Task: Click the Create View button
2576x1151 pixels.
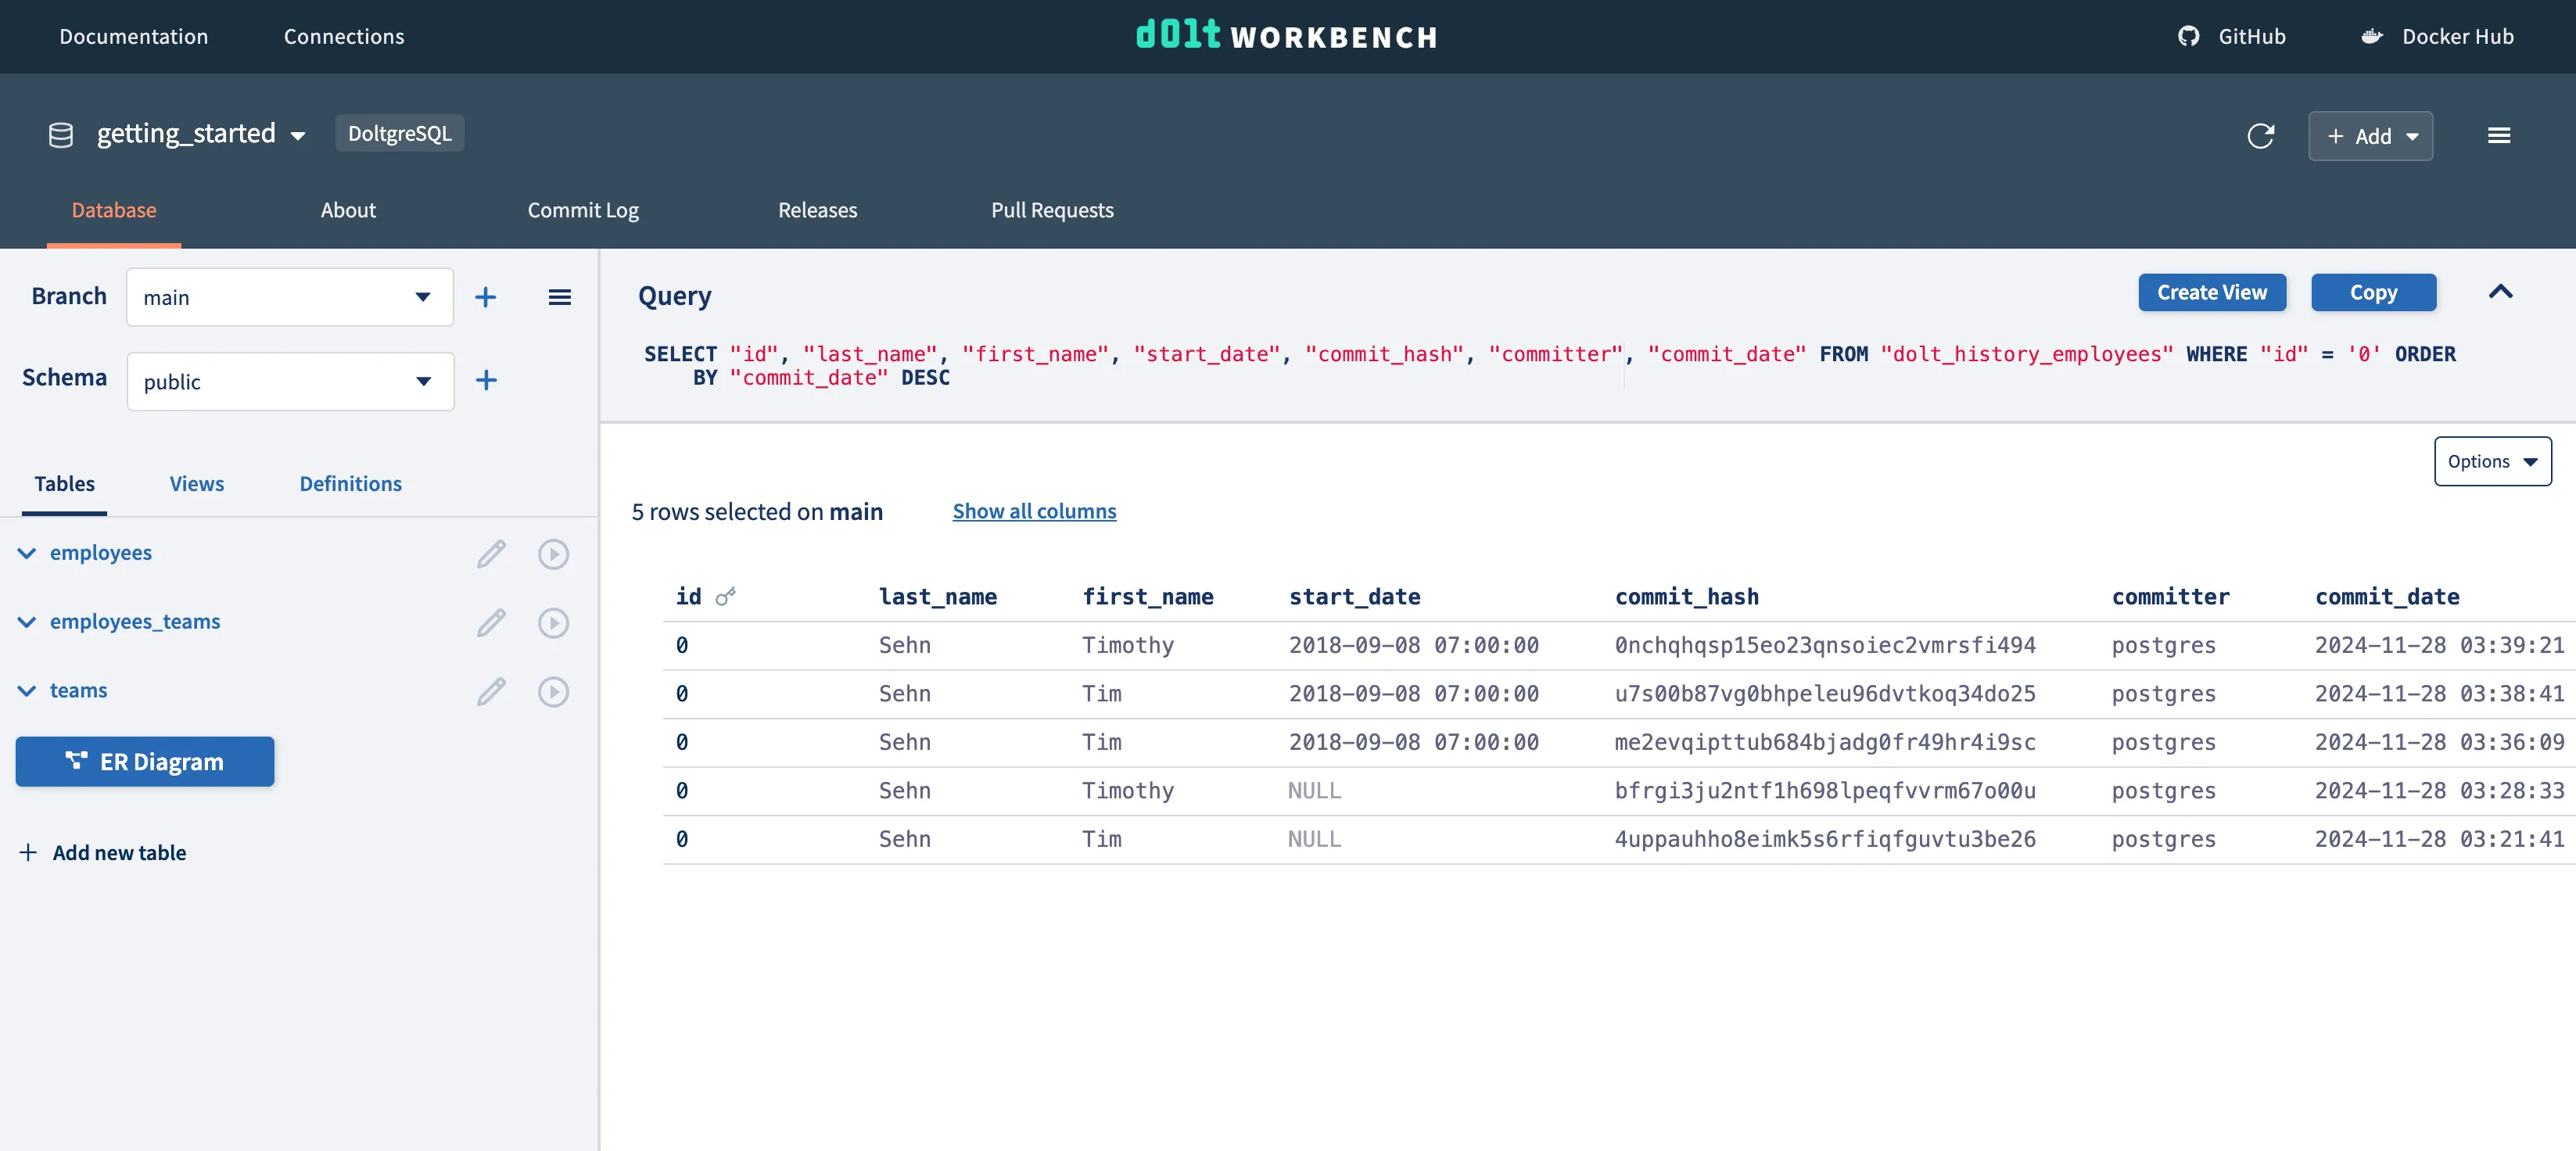Action: pyautogui.click(x=2211, y=292)
